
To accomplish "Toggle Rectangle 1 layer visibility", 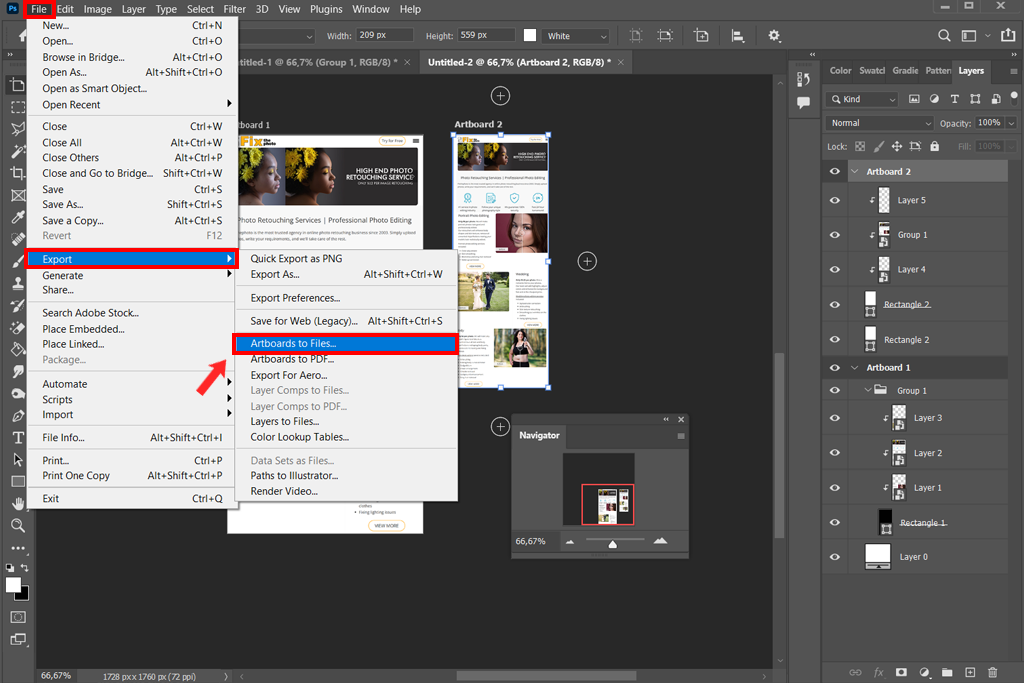I will click(x=835, y=522).
